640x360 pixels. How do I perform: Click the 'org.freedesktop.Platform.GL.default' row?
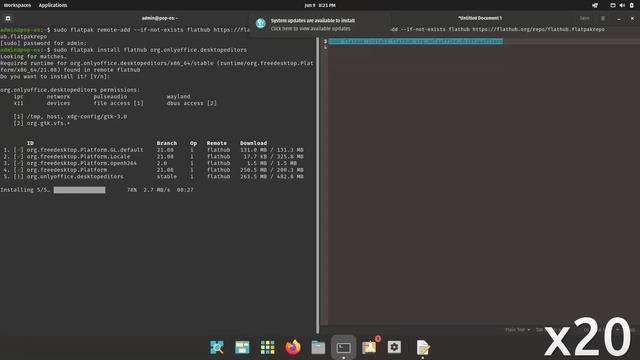(153, 150)
